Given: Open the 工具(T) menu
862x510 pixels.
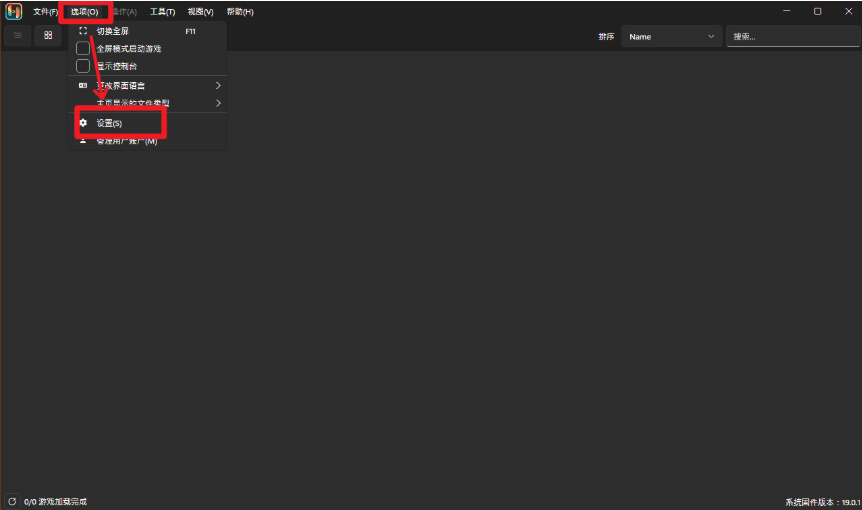Looking at the screenshot, I should point(162,12).
